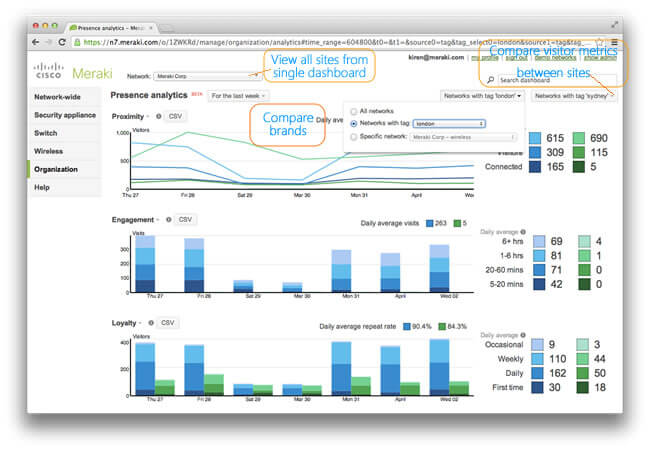Click the Engagement info icon
This screenshot has width=650, height=451.
coord(168,220)
